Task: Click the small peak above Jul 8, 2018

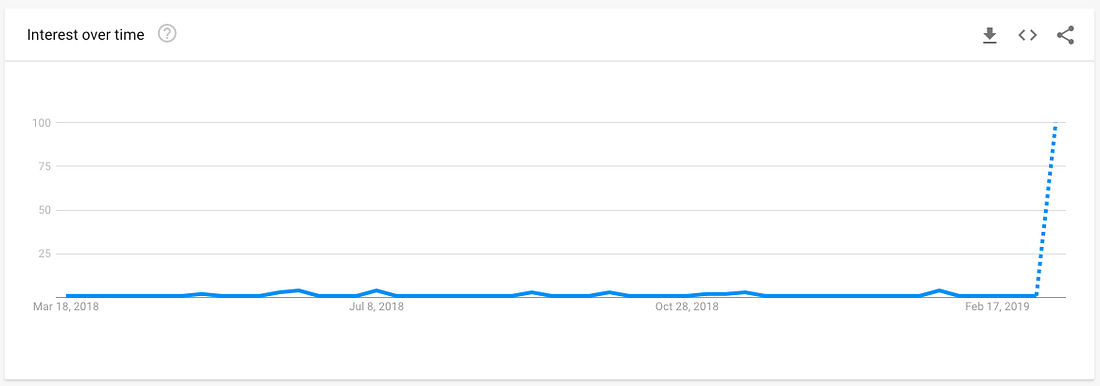Action: tap(377, 291)
